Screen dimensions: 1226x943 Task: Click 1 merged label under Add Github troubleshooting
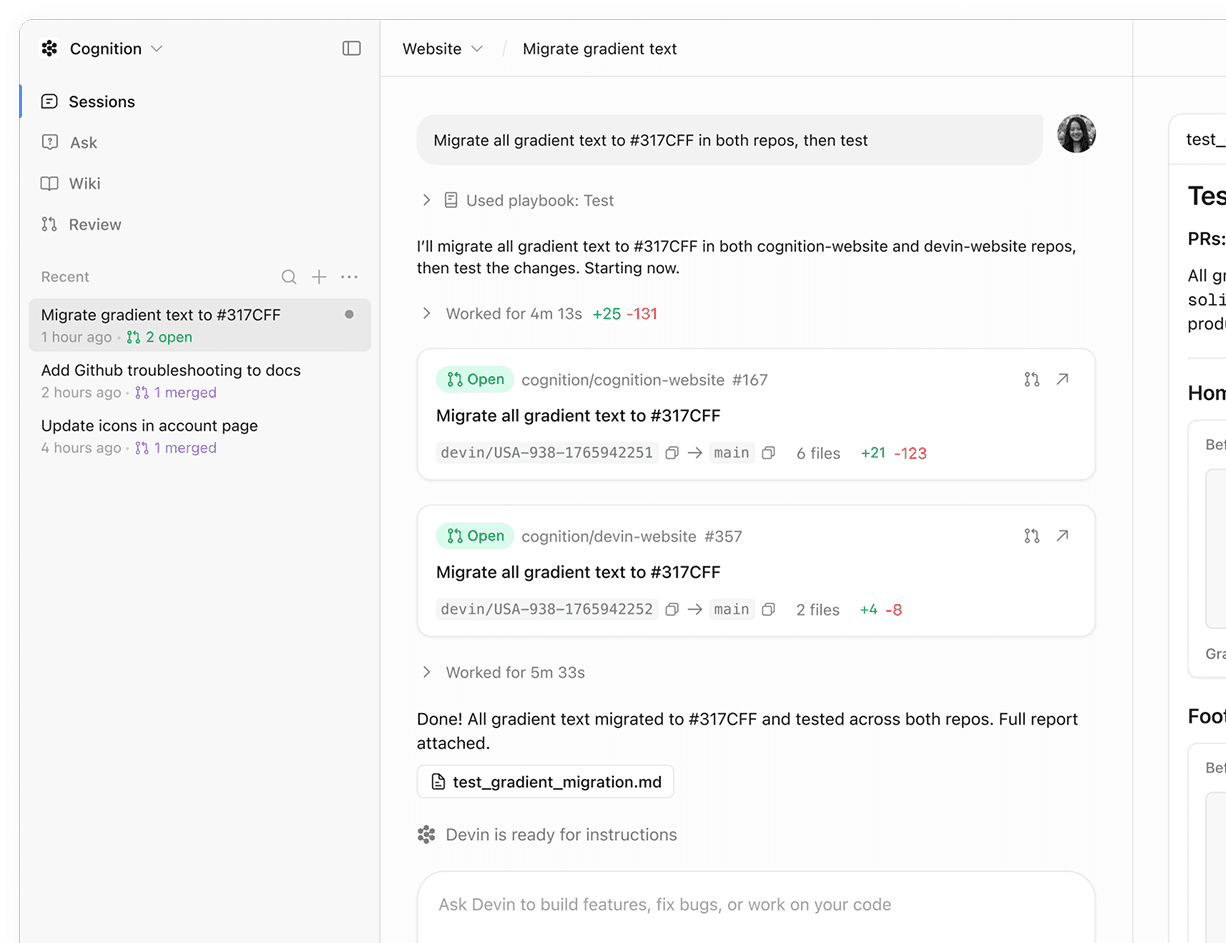[176, 392]
